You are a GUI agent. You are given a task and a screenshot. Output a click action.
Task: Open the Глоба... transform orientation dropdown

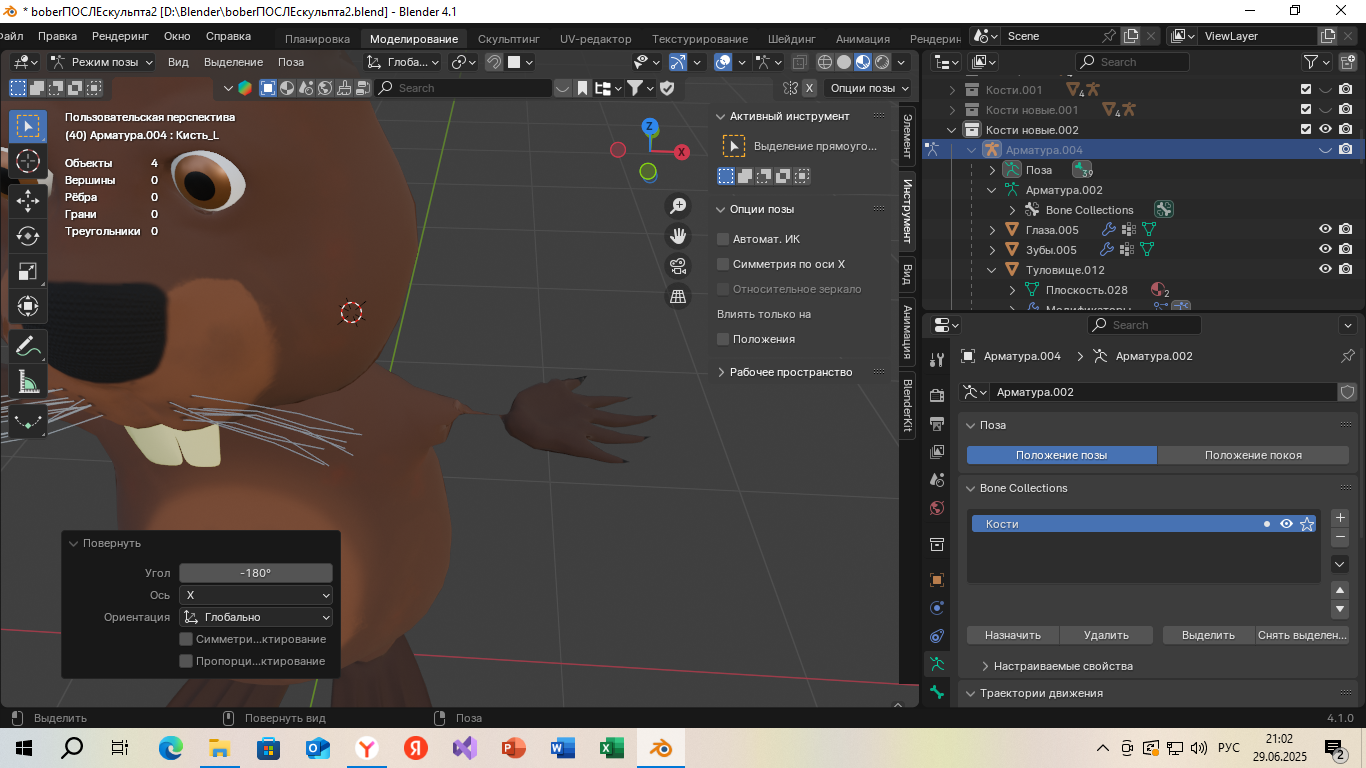pyautogui.click(x=403, y=62)
